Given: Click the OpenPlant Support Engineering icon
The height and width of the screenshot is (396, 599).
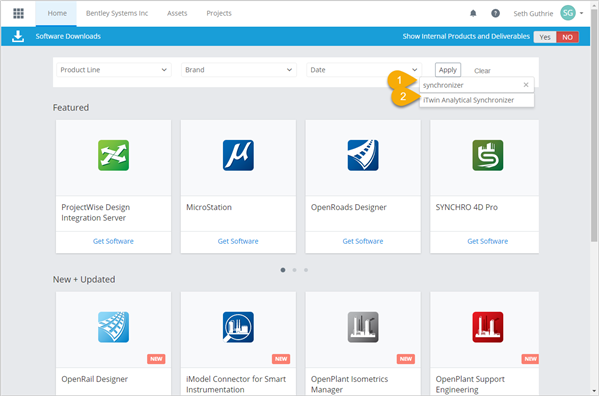Looking at the screenshot, I should [x=488, y=327].
